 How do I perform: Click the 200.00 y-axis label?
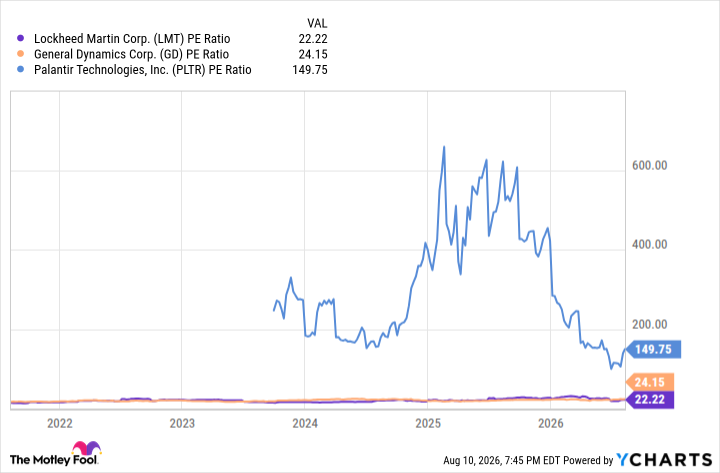point(649,324)
